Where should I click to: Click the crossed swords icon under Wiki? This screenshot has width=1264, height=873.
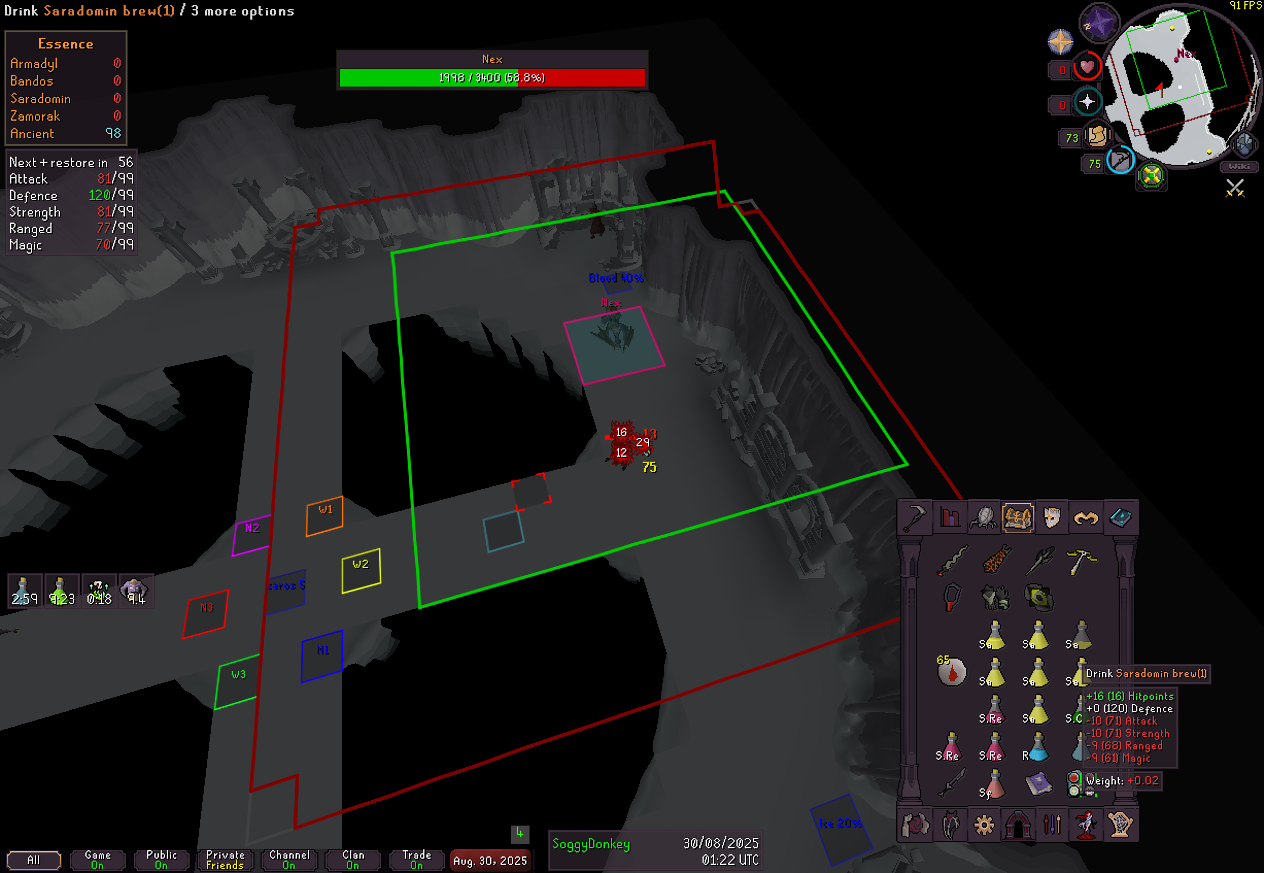(1235, 187)
